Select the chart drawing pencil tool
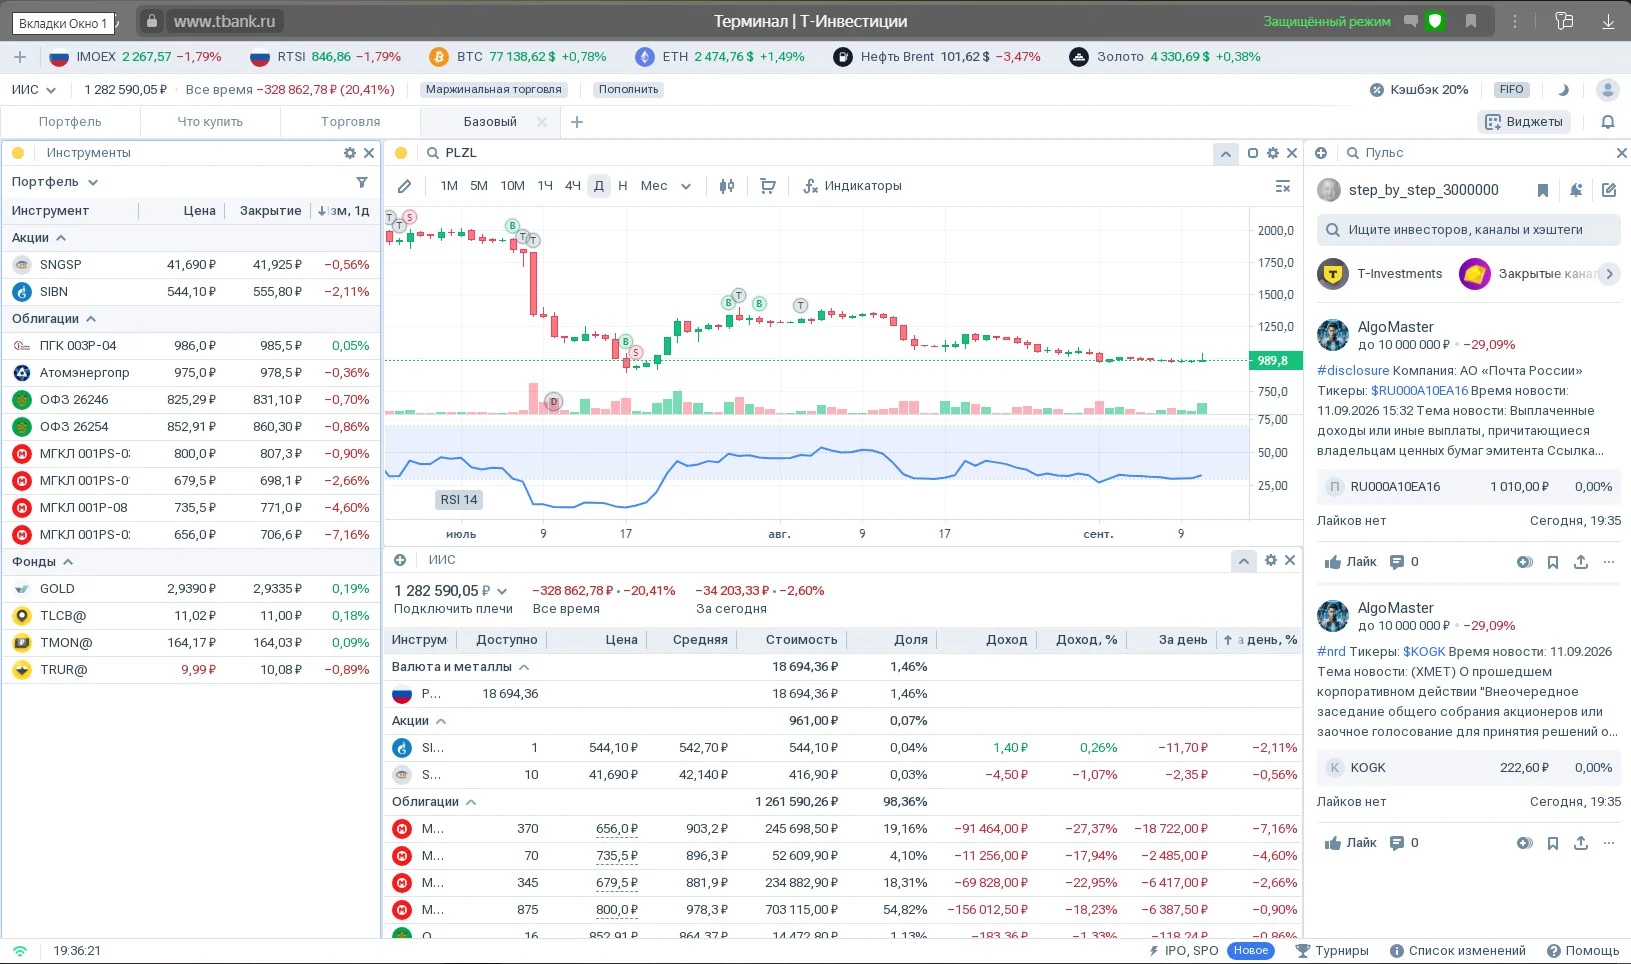The image size is (1631, 964). point(404,186)
